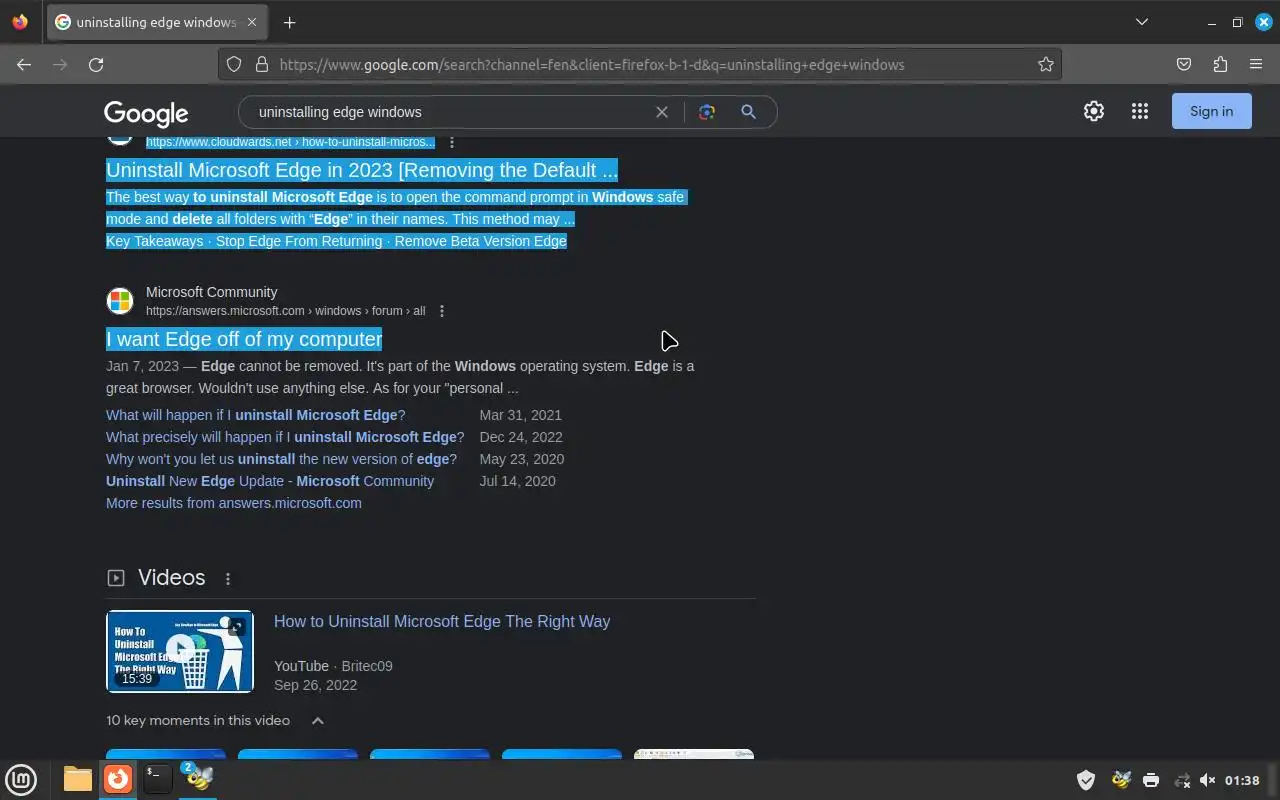The image size is (1280, 800).
Task: Play the Britec09 video thumbnail
Action: point(180,651)
